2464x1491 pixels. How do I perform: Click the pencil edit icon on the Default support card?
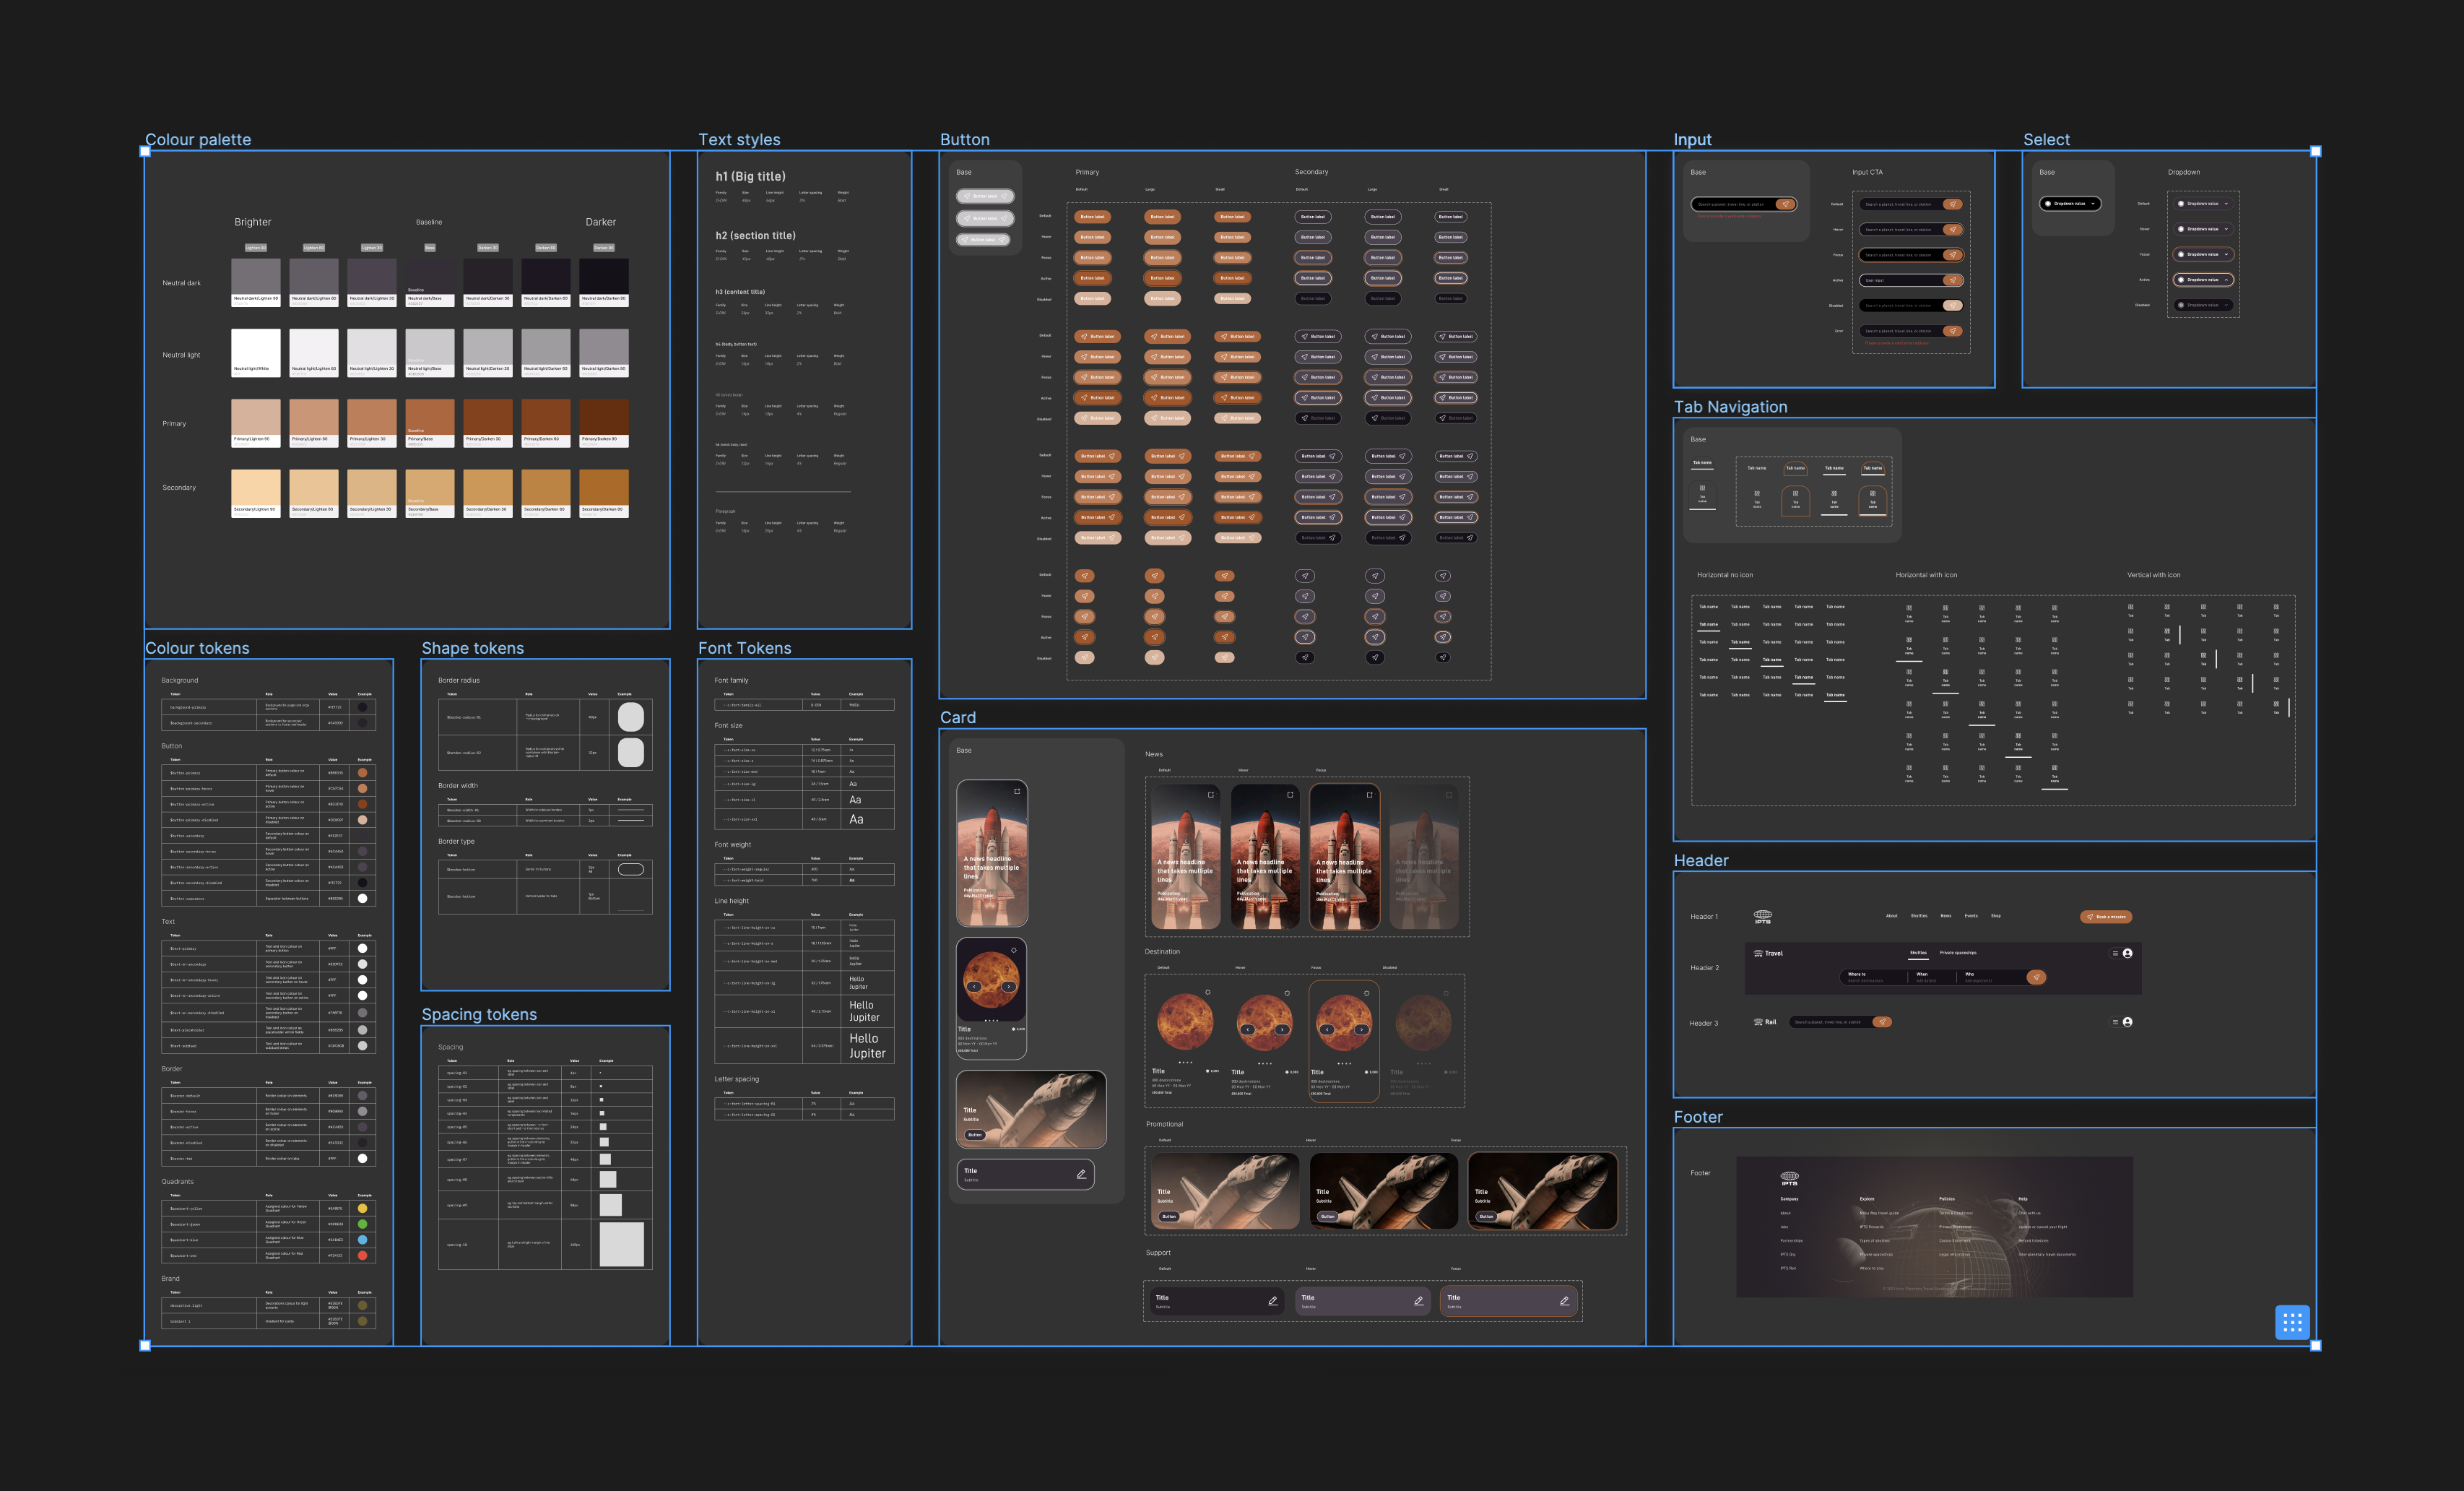[x=1273, y=1301]
